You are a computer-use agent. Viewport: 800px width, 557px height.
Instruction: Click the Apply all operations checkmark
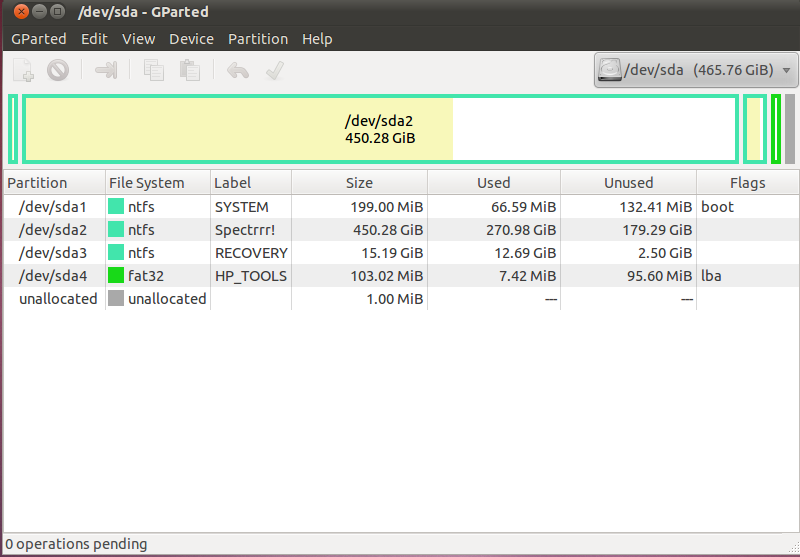pyautogui.click(x=274, y=70)
